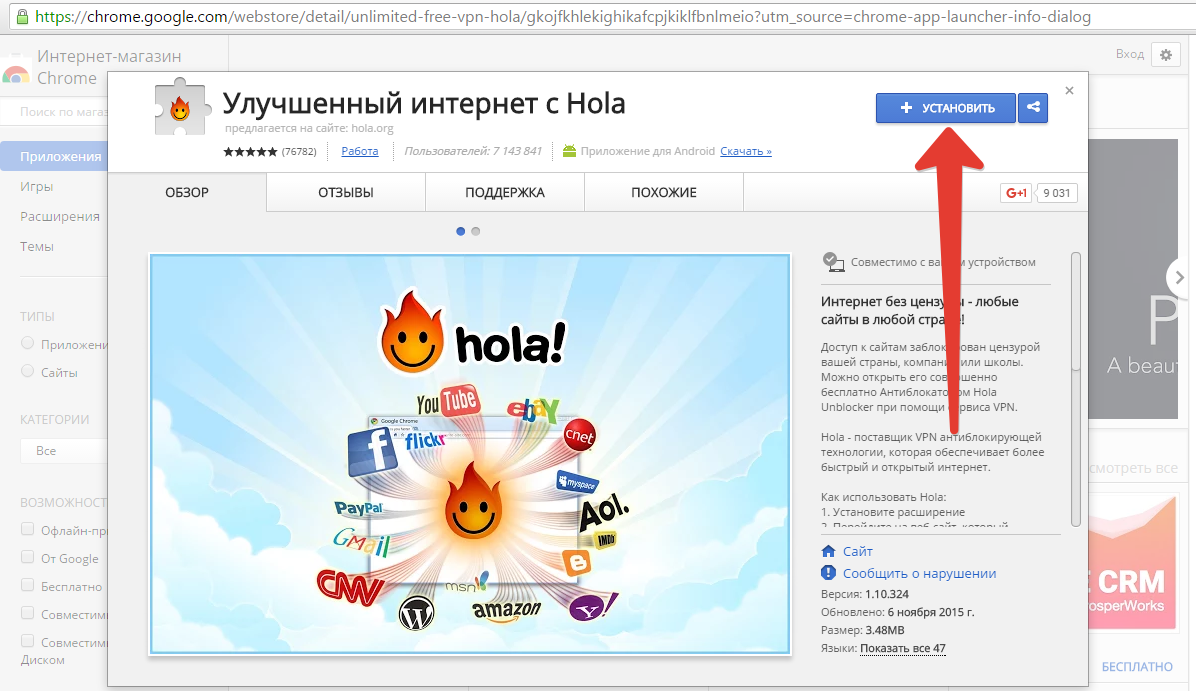Click the share icon button

1034,108
